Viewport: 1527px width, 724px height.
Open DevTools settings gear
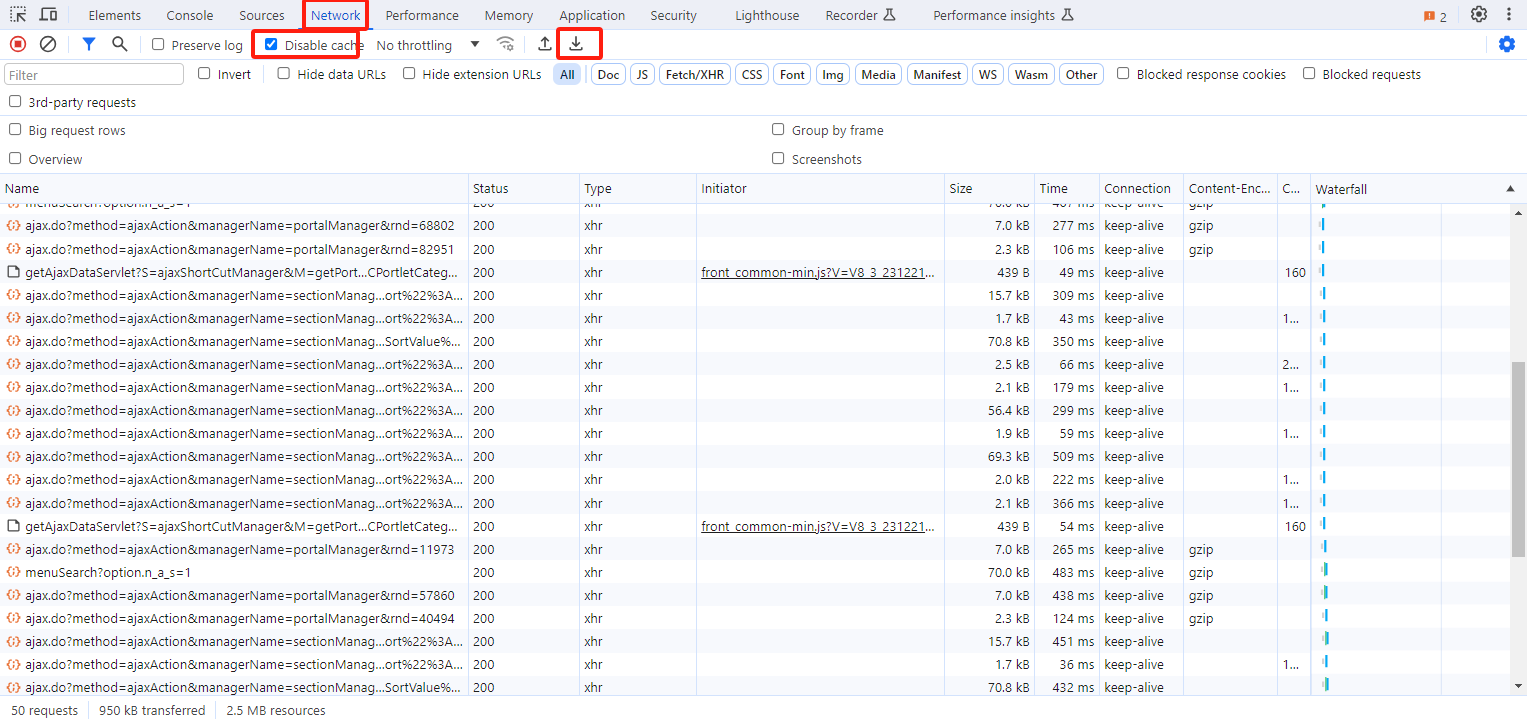(x=1479, y=15)
